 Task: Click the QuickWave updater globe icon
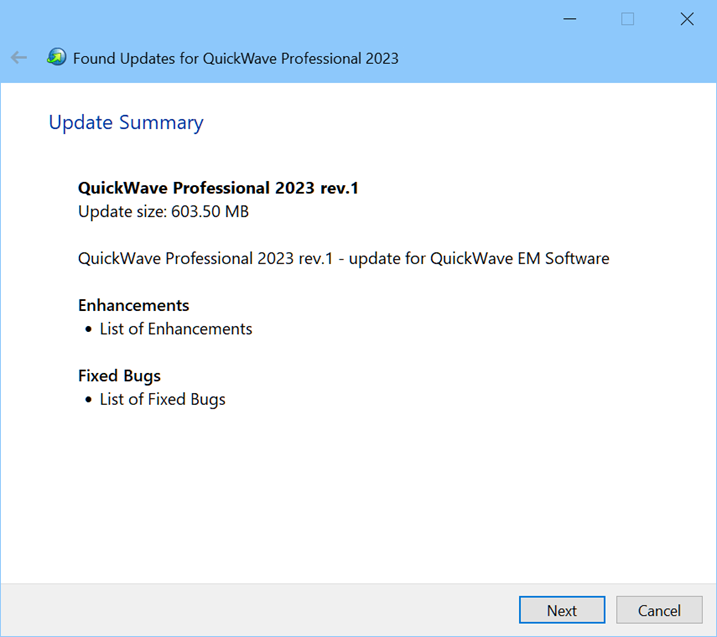[x=56, y=57]
